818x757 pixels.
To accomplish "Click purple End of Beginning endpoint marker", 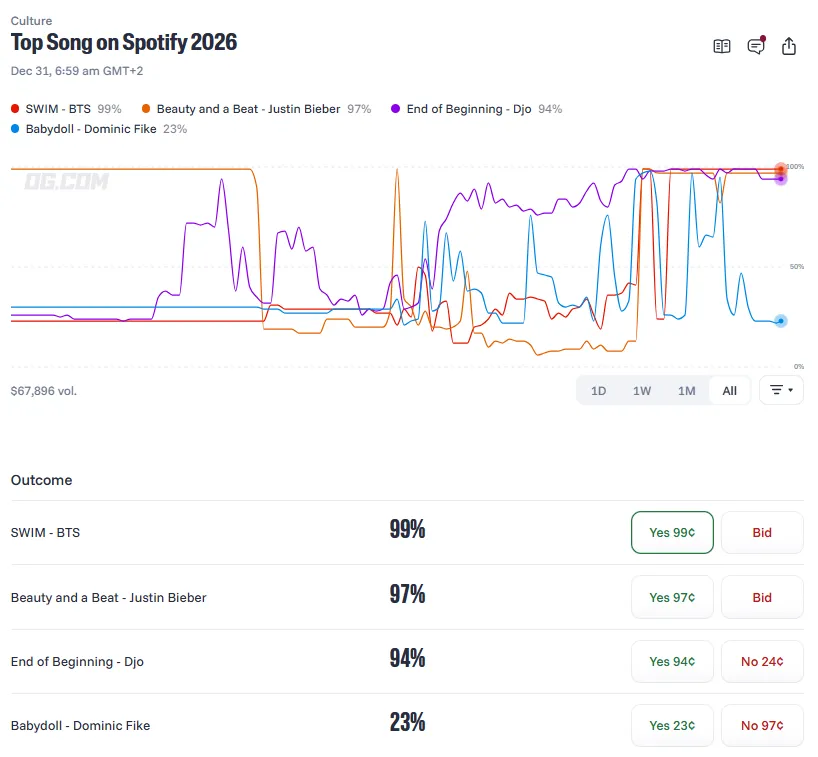I will pos(780,179).
